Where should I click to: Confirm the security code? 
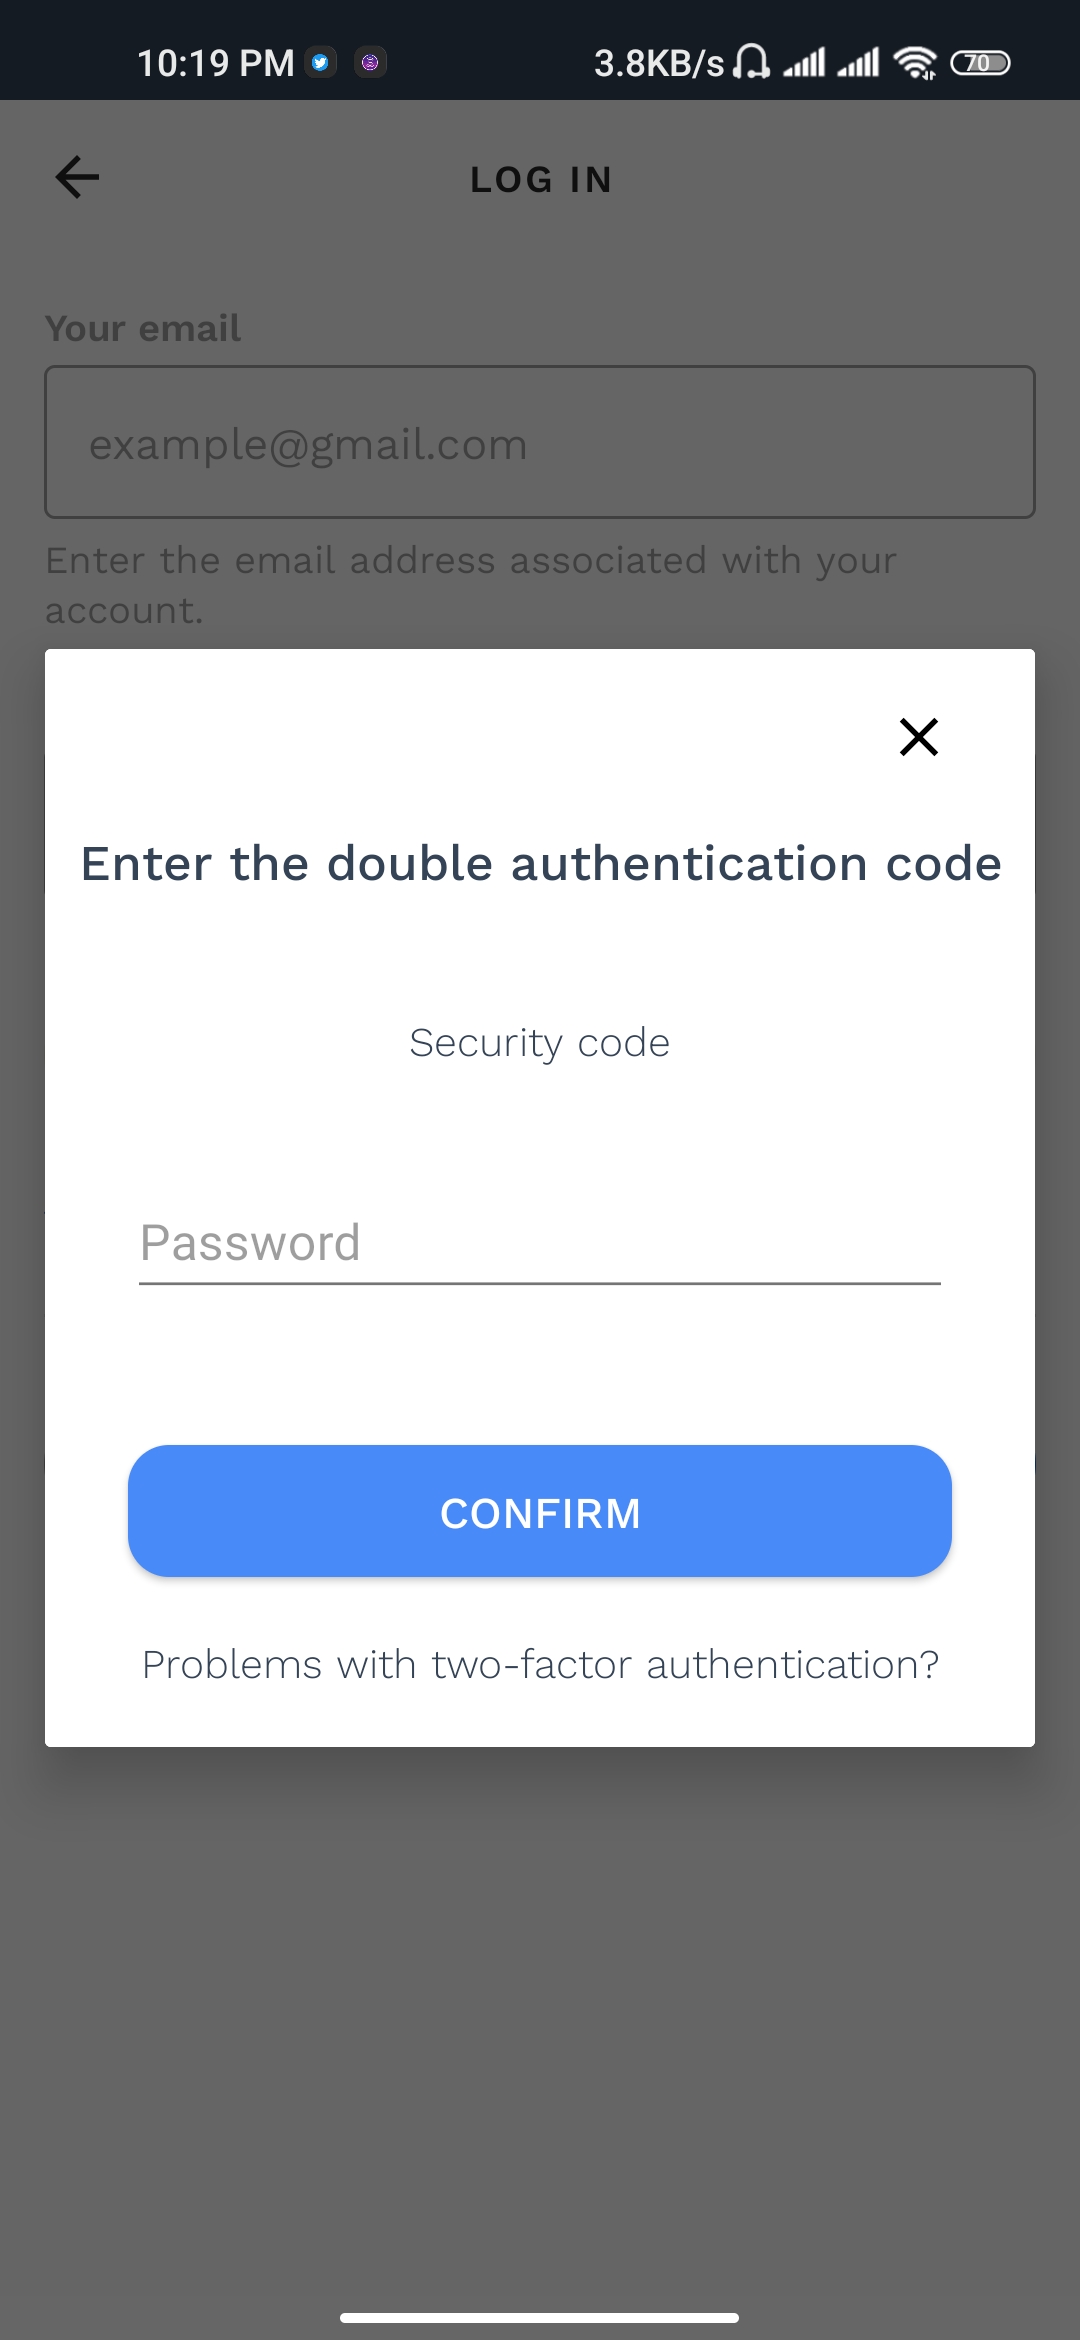540,1511
